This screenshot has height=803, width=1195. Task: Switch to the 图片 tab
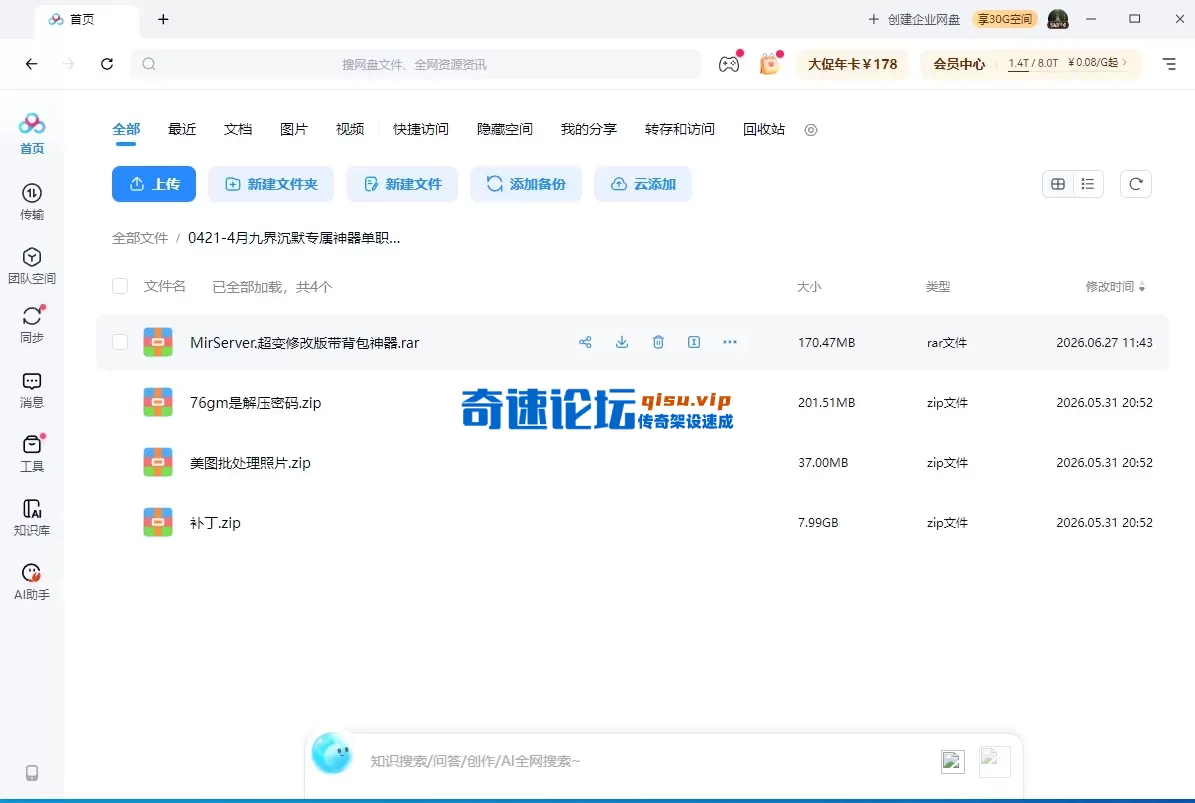(x=293, y=130)
